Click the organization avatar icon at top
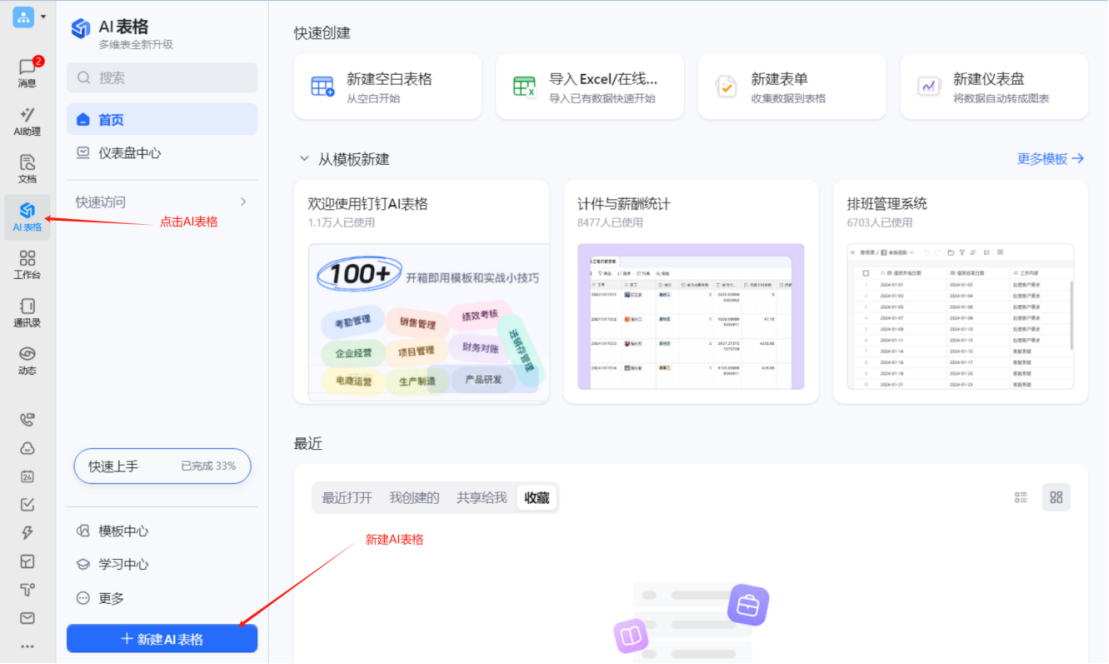Screen dimensions: 1109x664 pyautogui.click(x=23, y=16)
